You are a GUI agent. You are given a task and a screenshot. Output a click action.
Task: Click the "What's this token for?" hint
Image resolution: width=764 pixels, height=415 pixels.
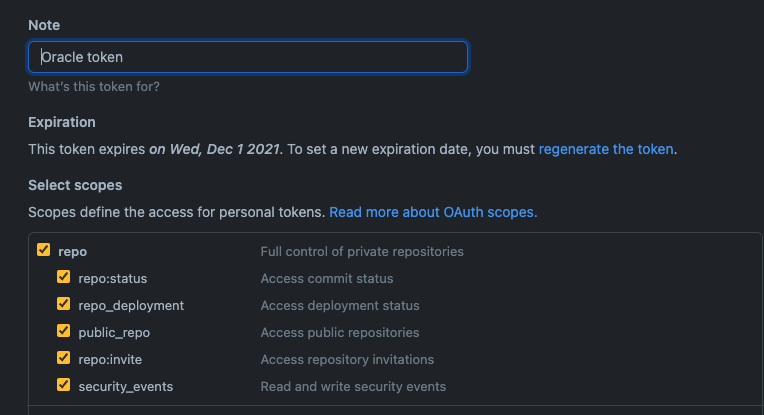click(x=94, y=87)
